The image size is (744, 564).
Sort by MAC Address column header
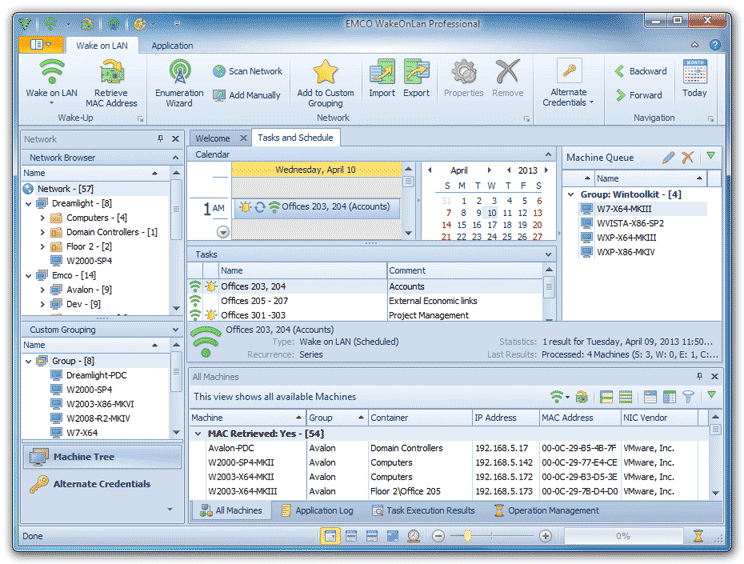tap(580, 417)
